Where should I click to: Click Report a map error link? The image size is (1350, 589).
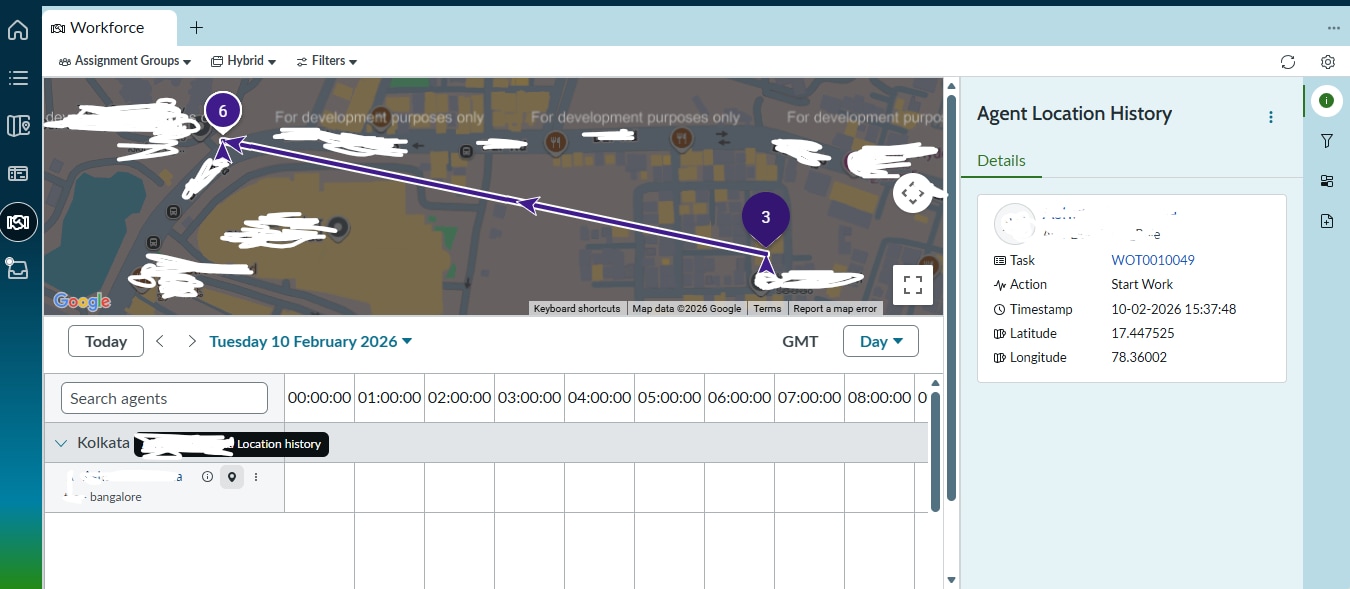[835, 309]
